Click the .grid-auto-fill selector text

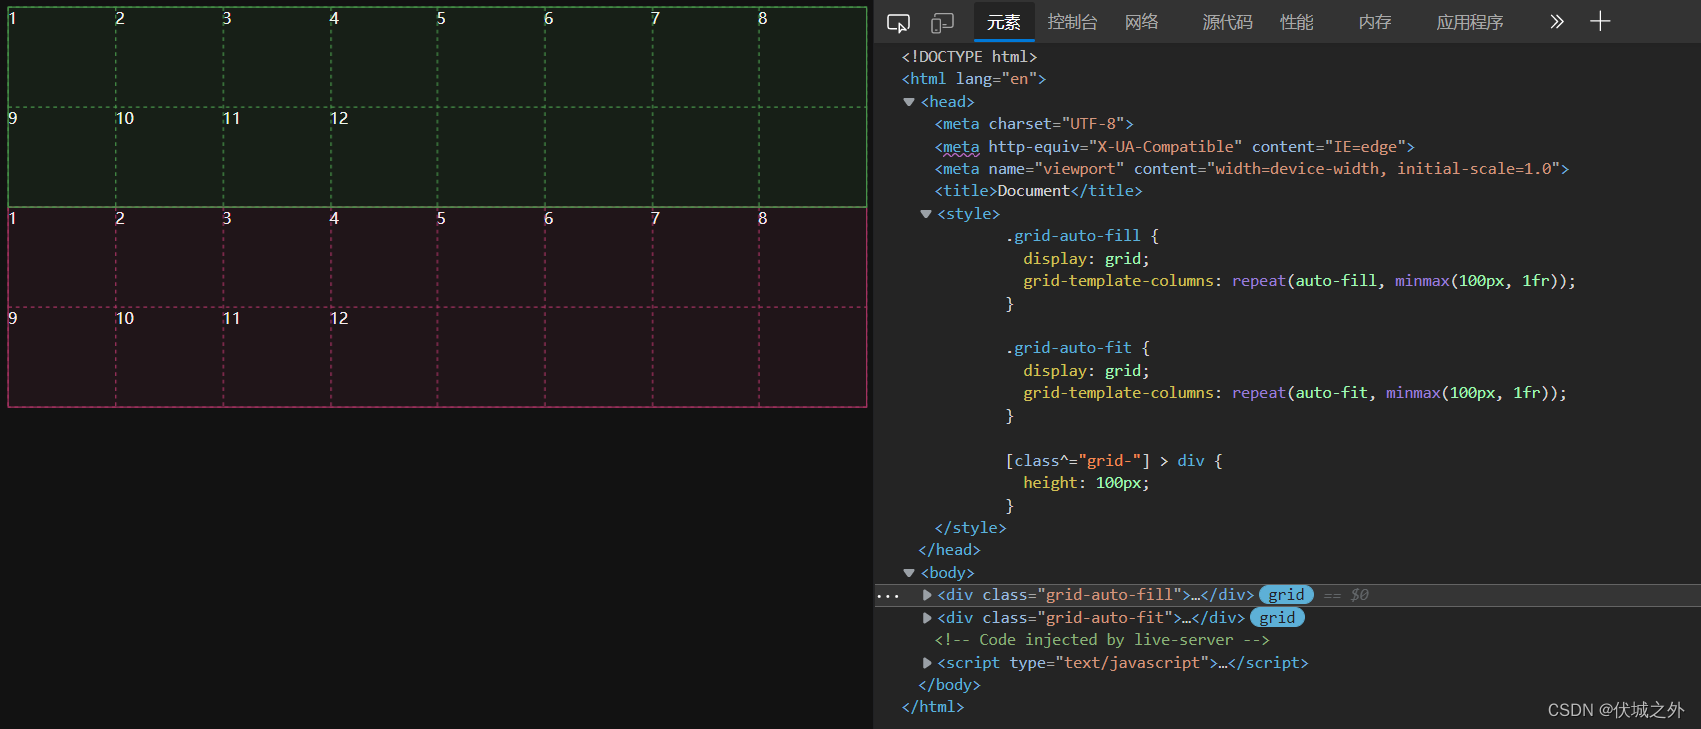click(1073, 236)
